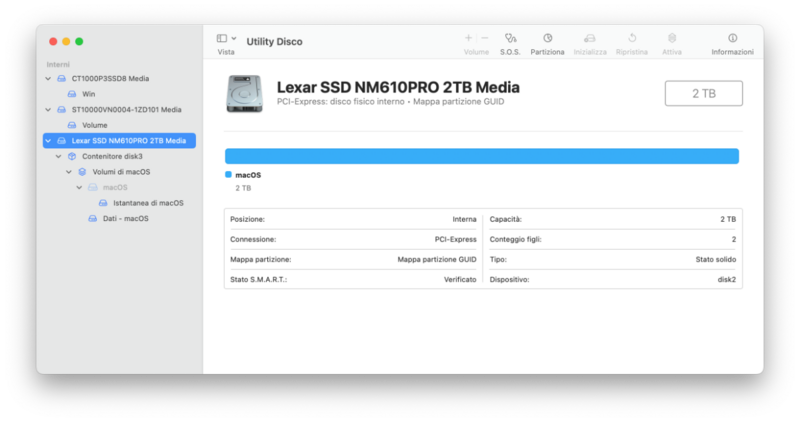Click the Lexar SSD NM610PRO title text
This screenshot has height=422, width=800.
coord(398,87)
